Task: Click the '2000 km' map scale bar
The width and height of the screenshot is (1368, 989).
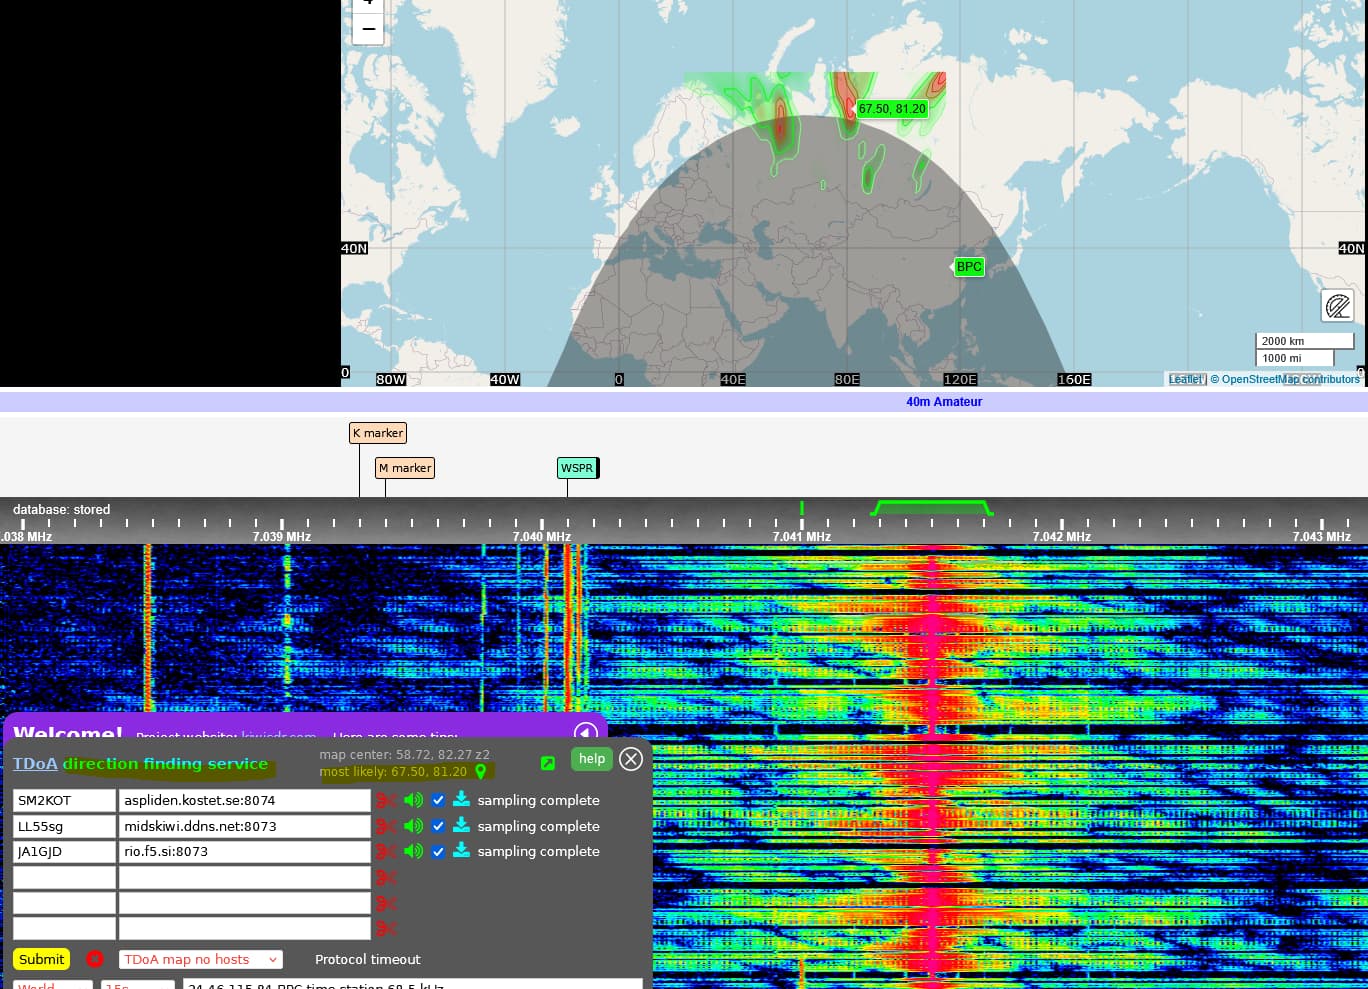Action: (1305, 341)
